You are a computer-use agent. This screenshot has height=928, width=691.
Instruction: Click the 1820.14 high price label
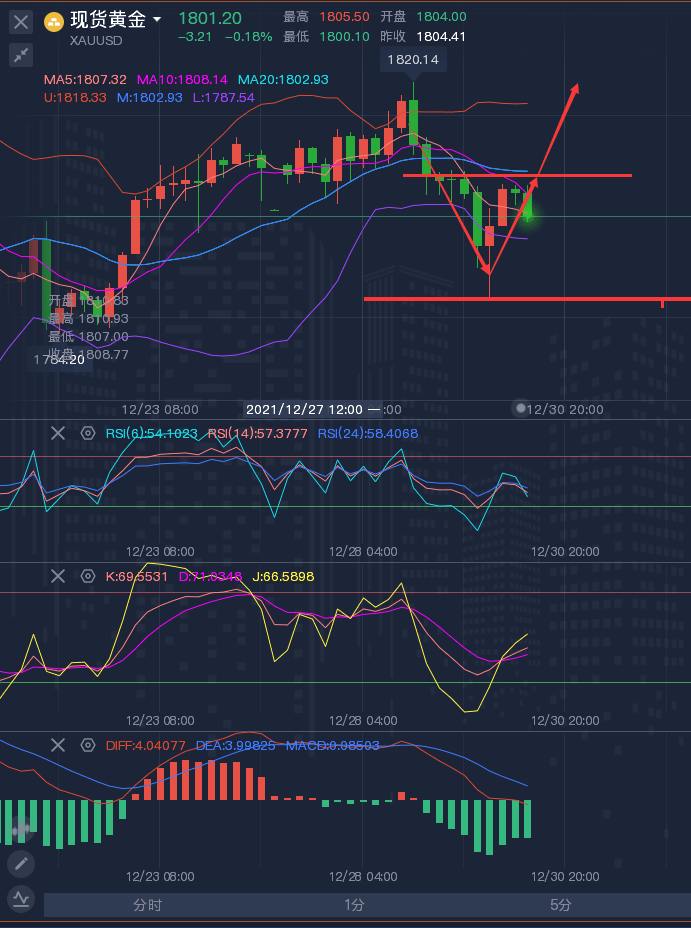411,60
